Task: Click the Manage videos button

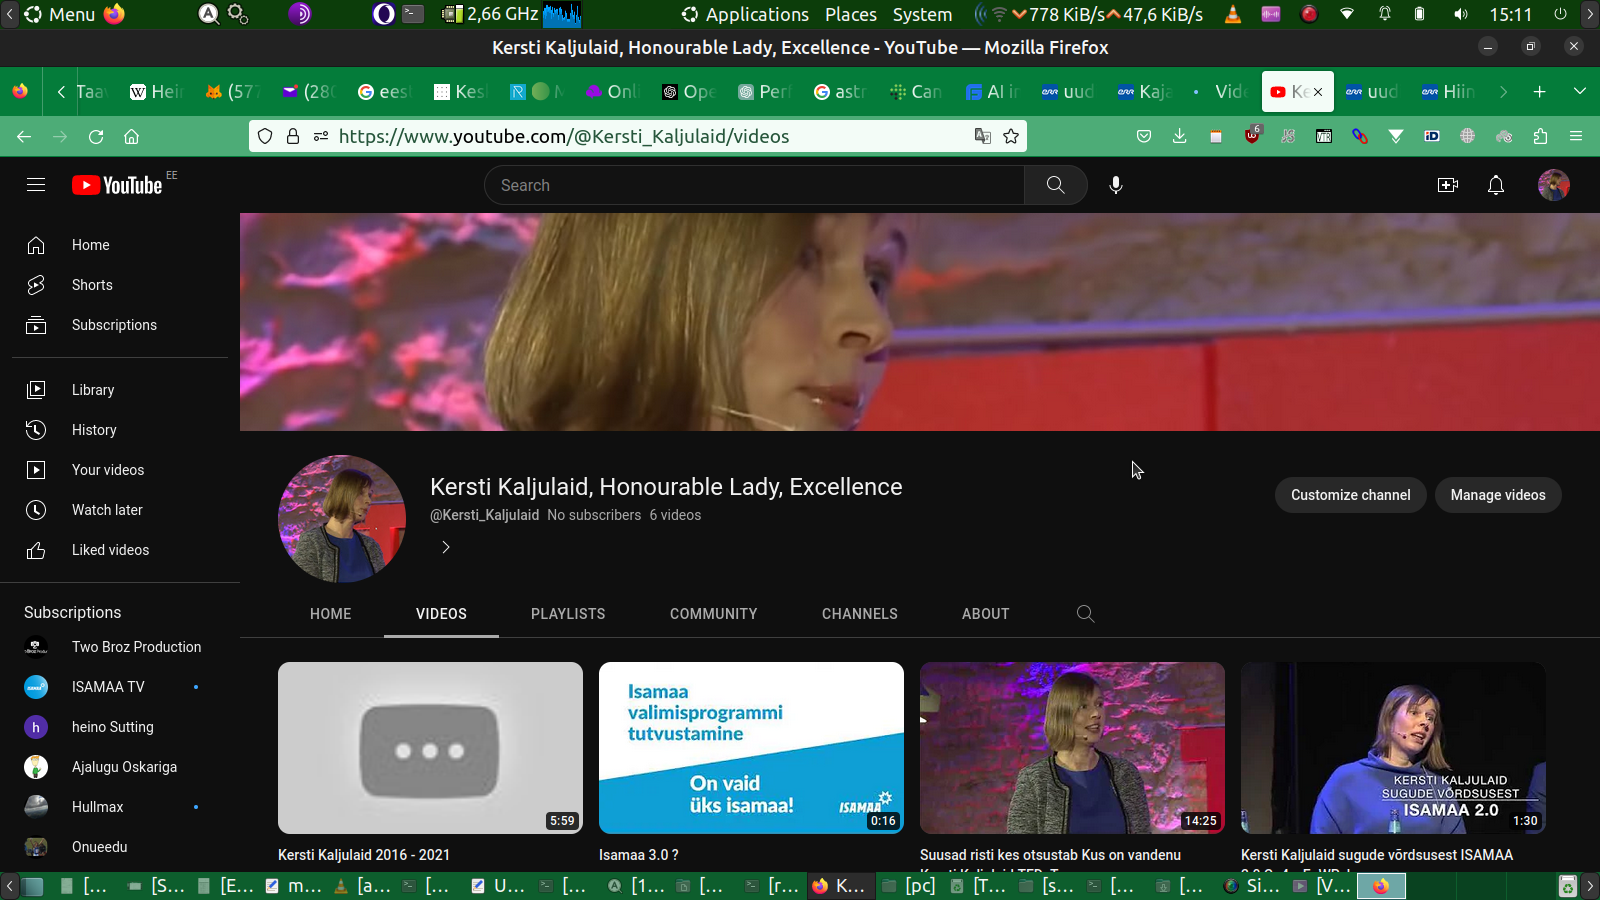Action: pyautogui.click(x=1497, y=495)
